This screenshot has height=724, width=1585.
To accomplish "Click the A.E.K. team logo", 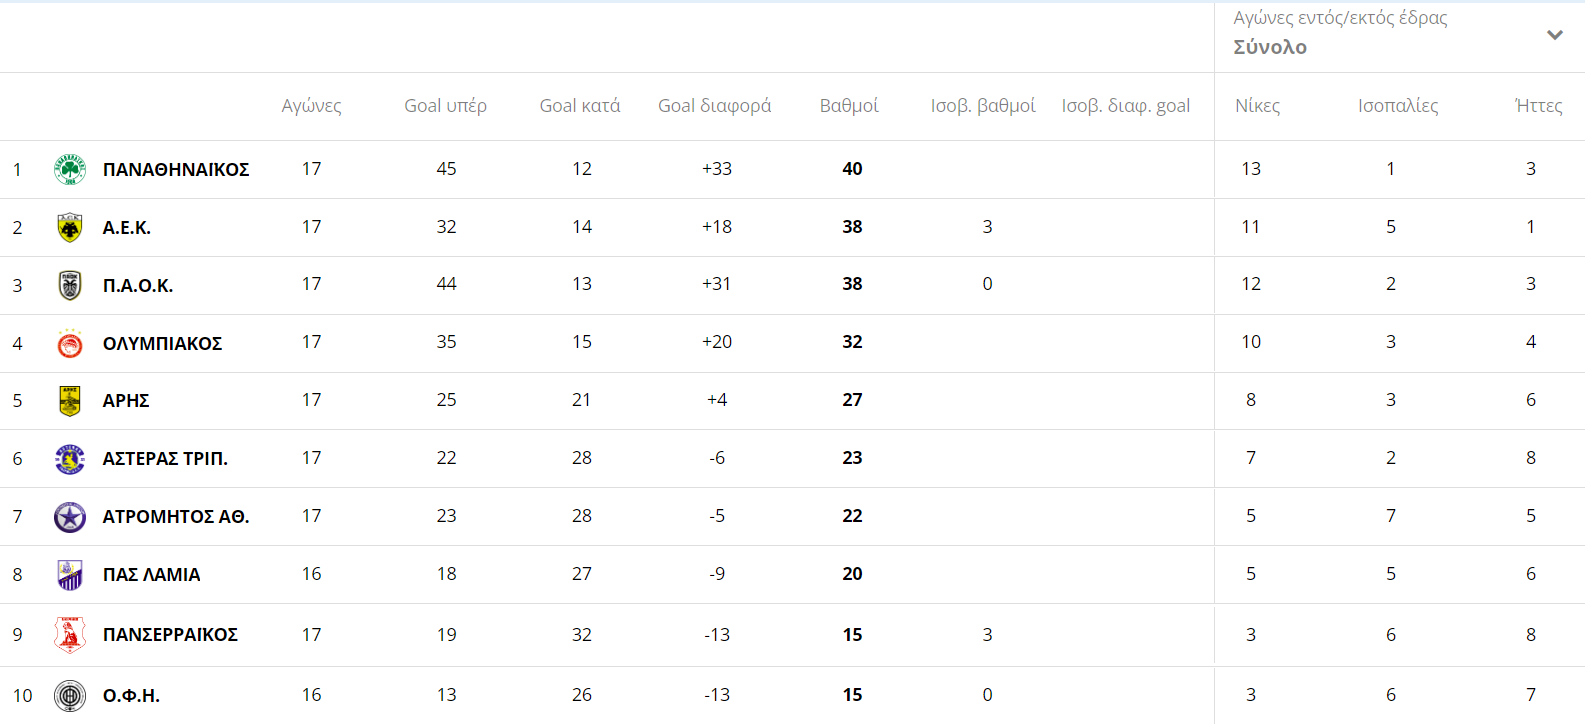I will click(x=69, y=228).
